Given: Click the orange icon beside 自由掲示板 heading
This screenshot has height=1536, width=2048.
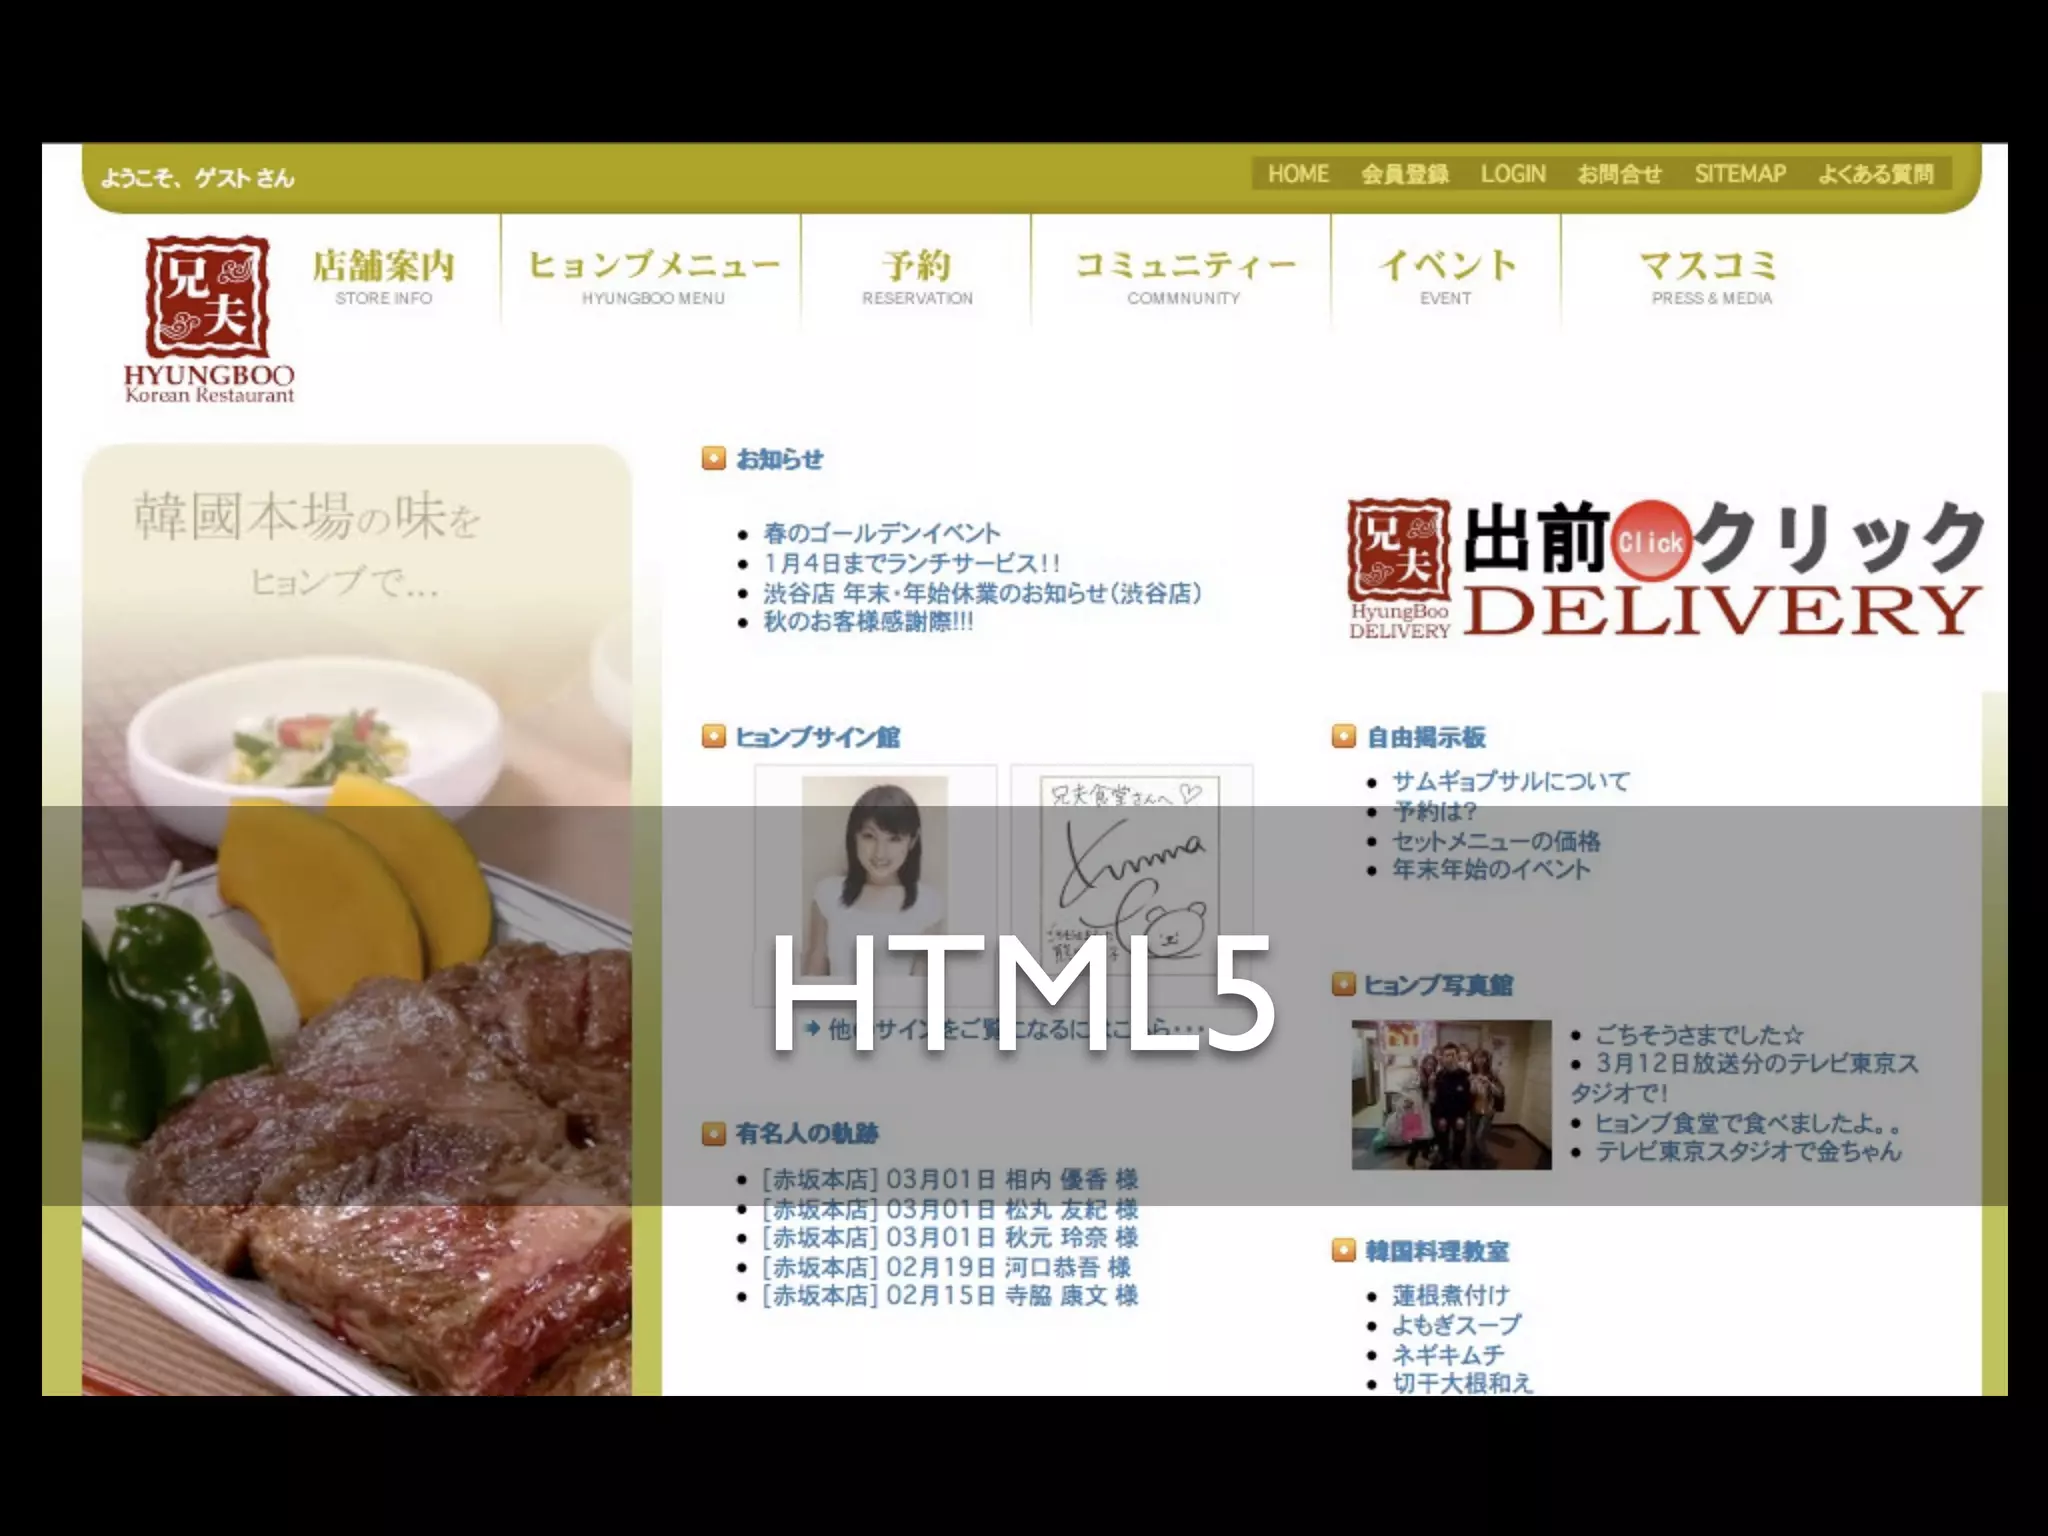Looking at the screenshot, I should click(1344, 737).
